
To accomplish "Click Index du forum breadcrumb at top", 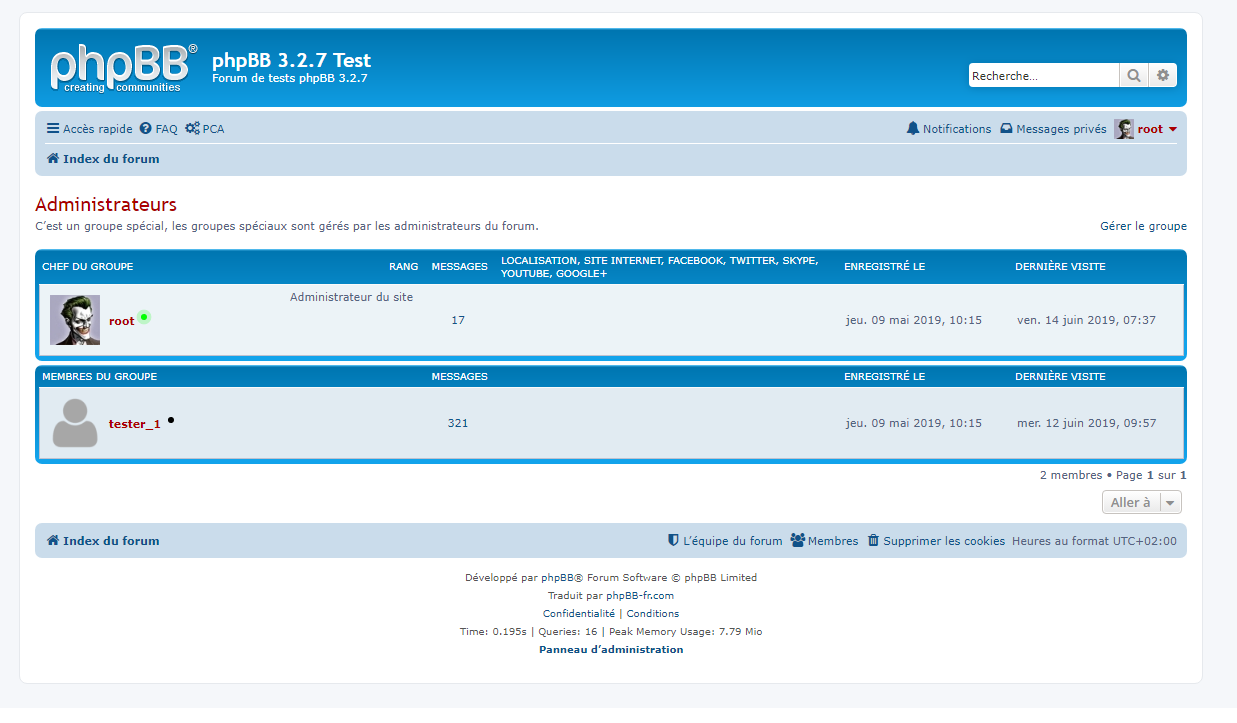I will click(x=103, y=159).
